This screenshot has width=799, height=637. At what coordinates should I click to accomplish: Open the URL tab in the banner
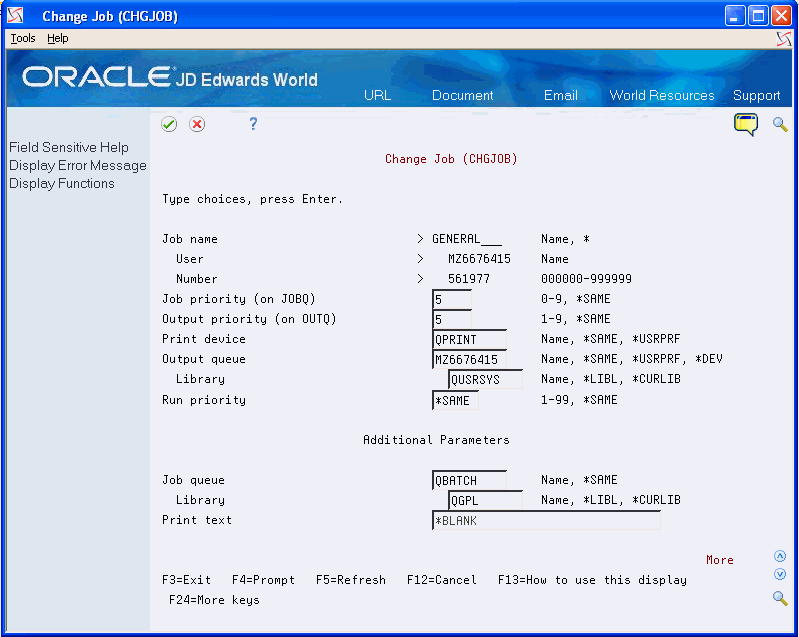coord(378,95)
